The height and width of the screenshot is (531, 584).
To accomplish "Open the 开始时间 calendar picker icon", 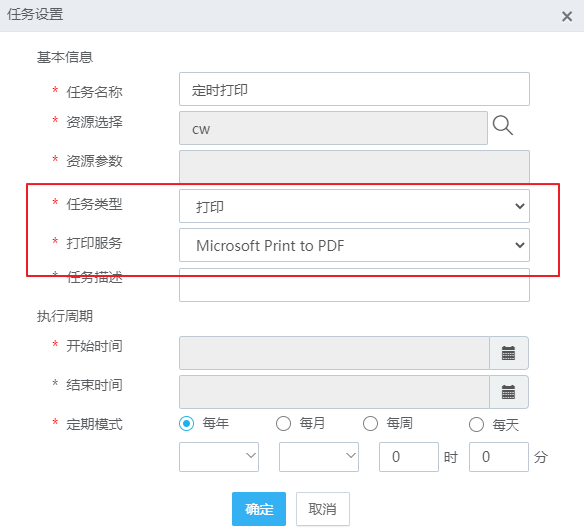I will 508,353.
